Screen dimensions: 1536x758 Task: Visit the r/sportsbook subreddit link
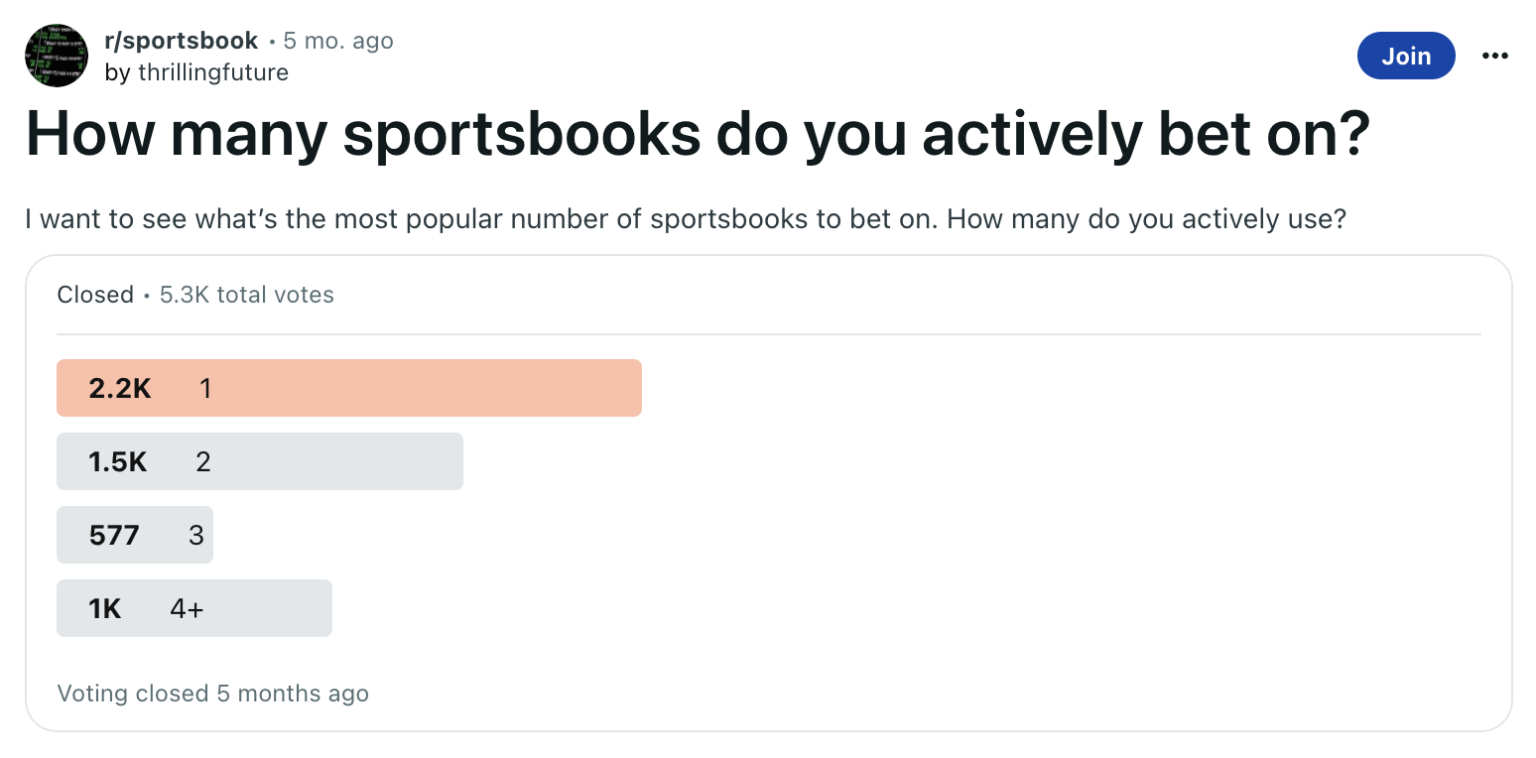pos(181,41)
